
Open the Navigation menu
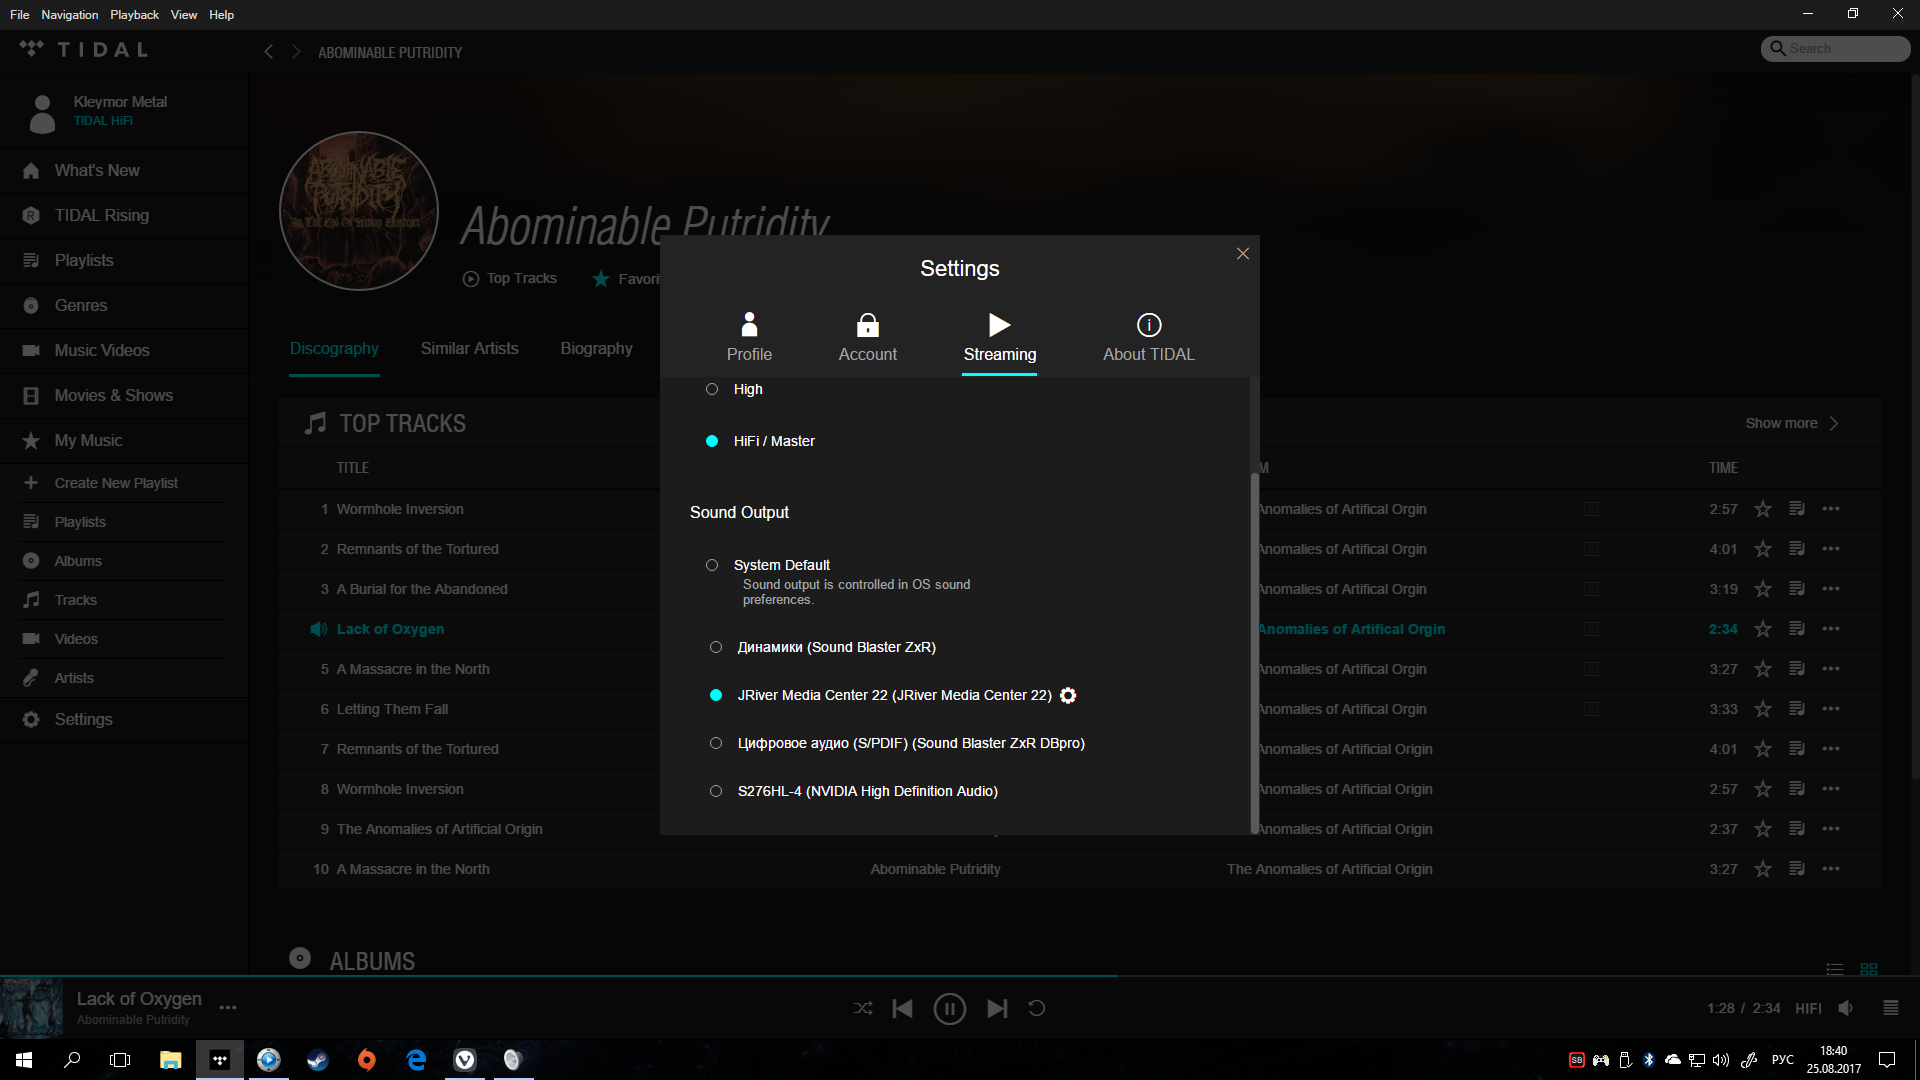point(69,15)
